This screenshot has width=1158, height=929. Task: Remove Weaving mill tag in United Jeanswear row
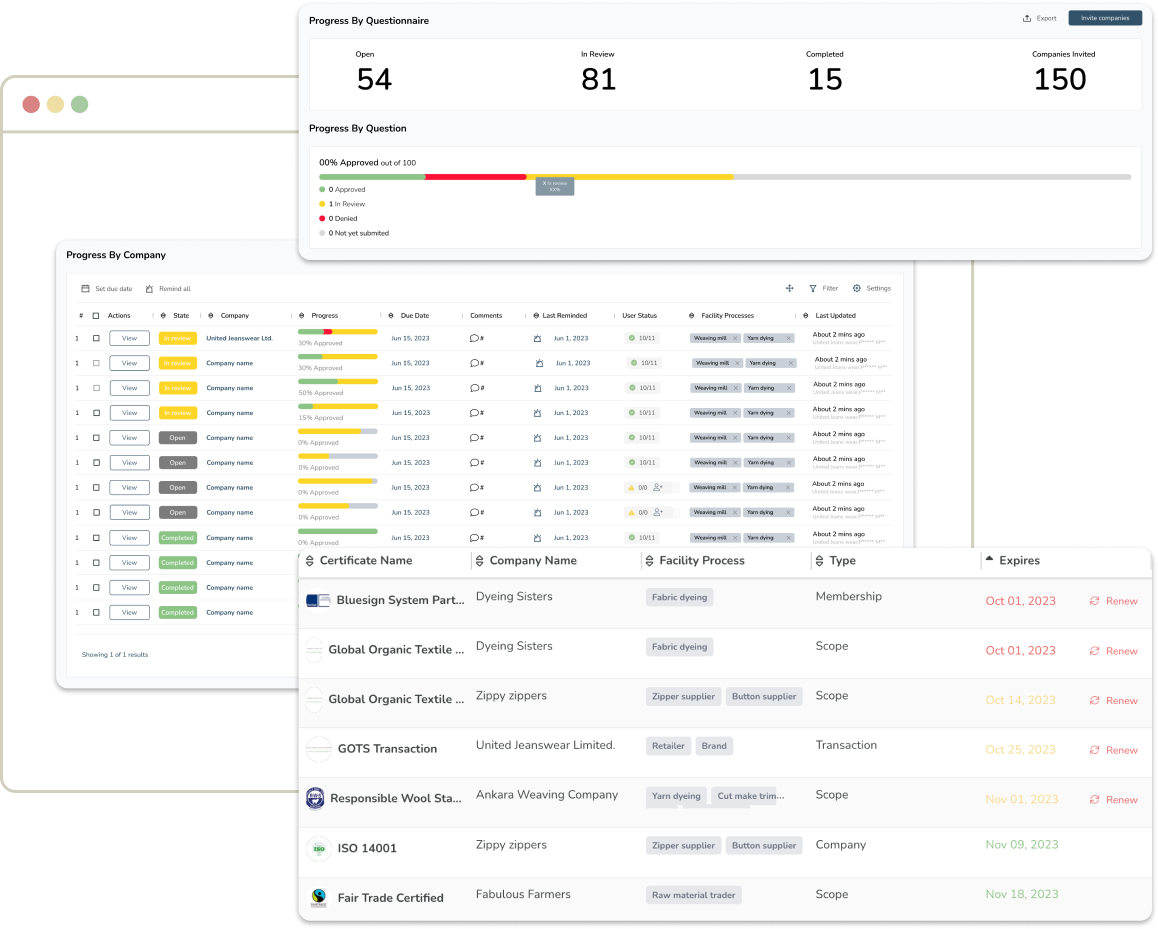point(735,338)
